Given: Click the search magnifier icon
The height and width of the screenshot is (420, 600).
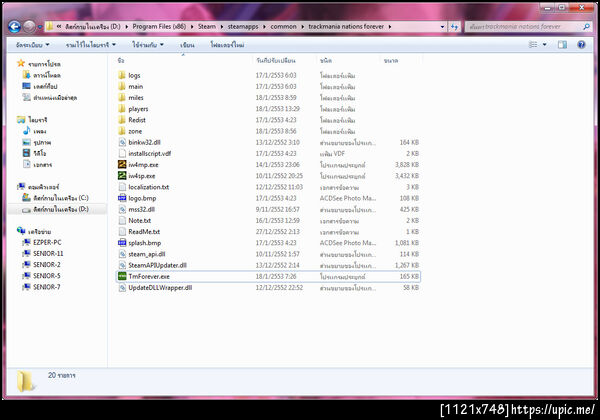Looking at the screenshot, I should point(586,27).
